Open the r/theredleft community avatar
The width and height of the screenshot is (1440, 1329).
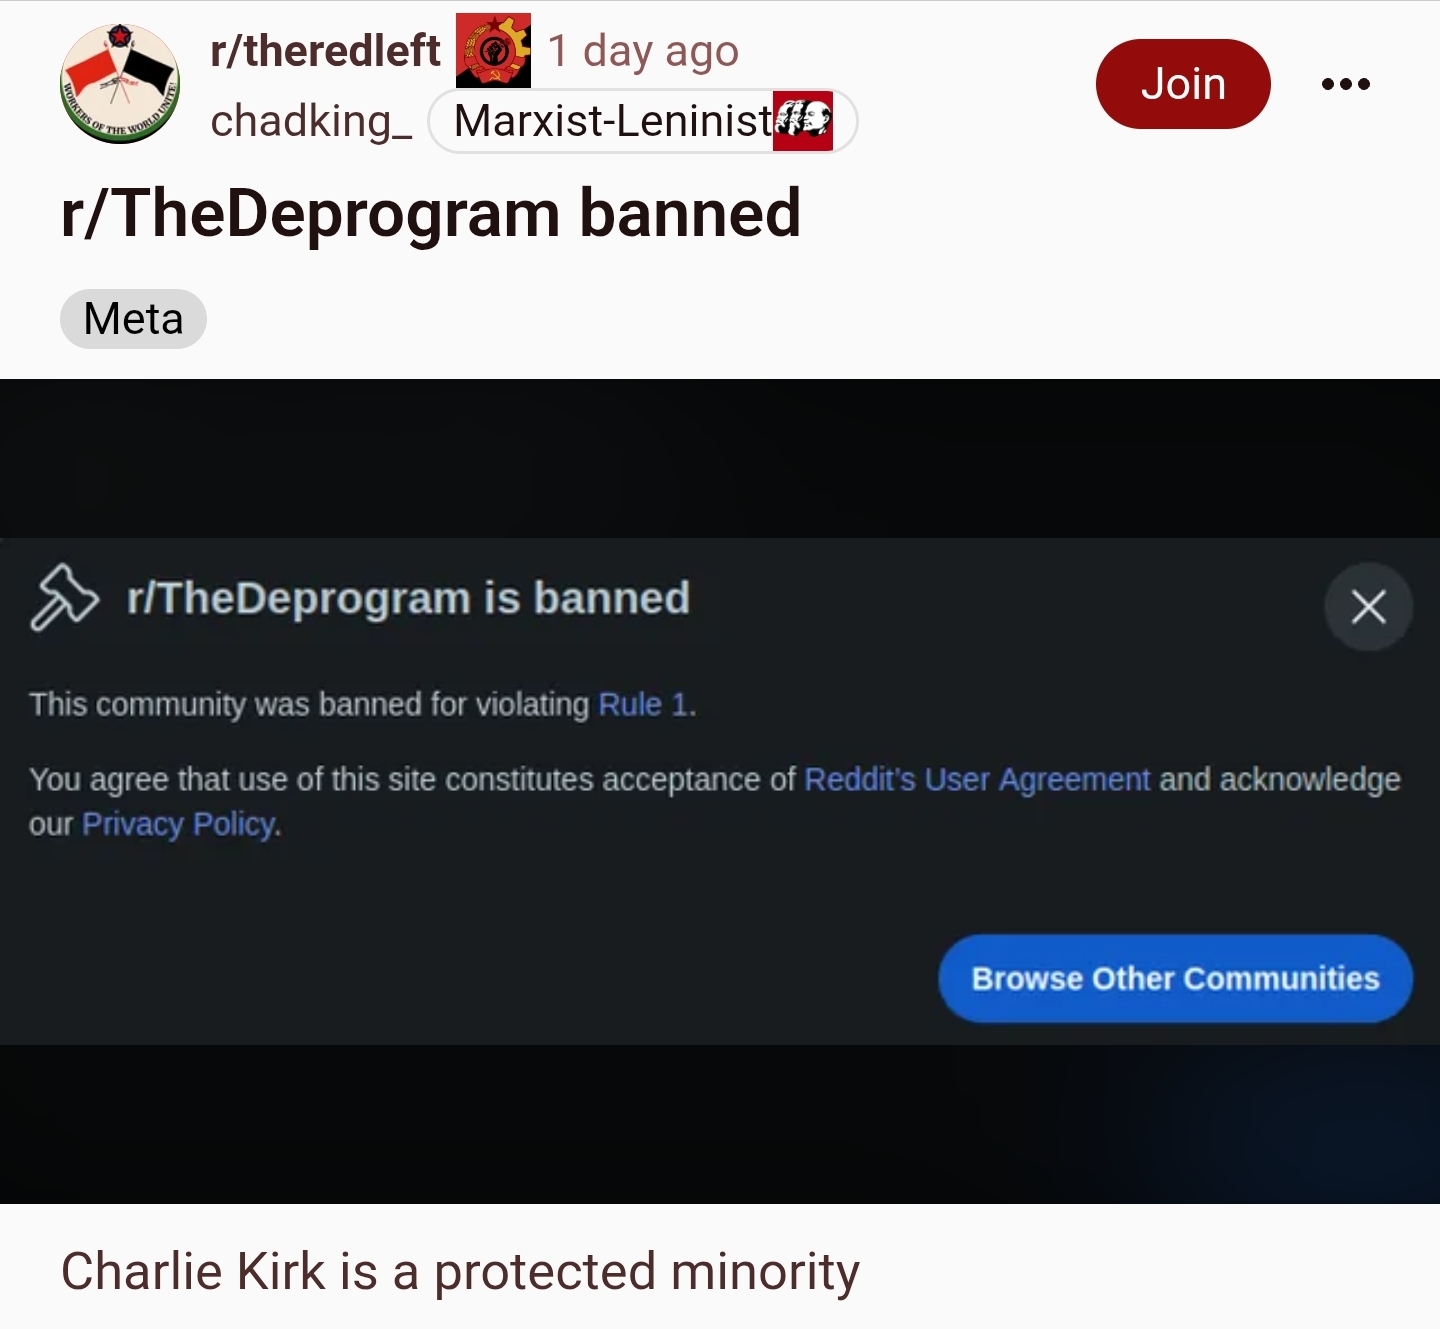tap(120, 84)
